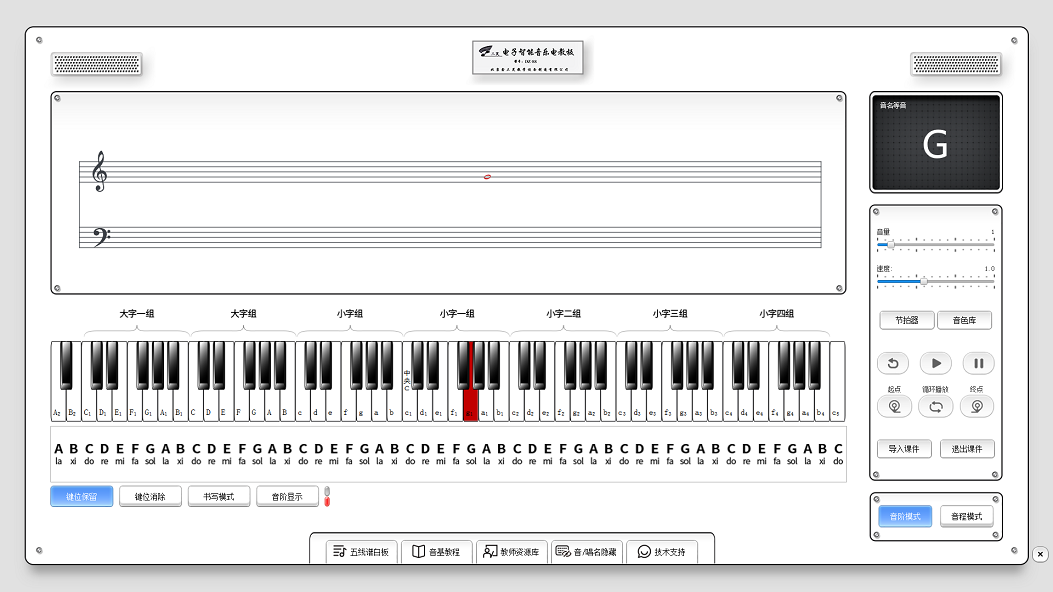The image size is (1053, 592).
Task: Open the 技术支持 tech support tab
Action: click(661, 552)
